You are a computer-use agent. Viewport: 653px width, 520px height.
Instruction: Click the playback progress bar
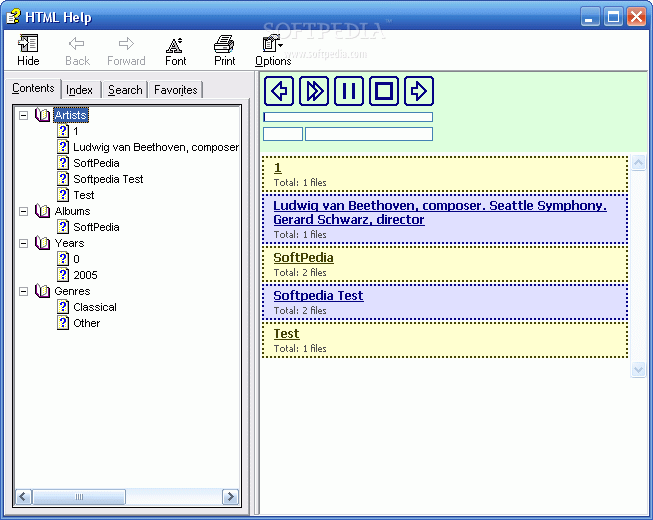tap(348, 117)
